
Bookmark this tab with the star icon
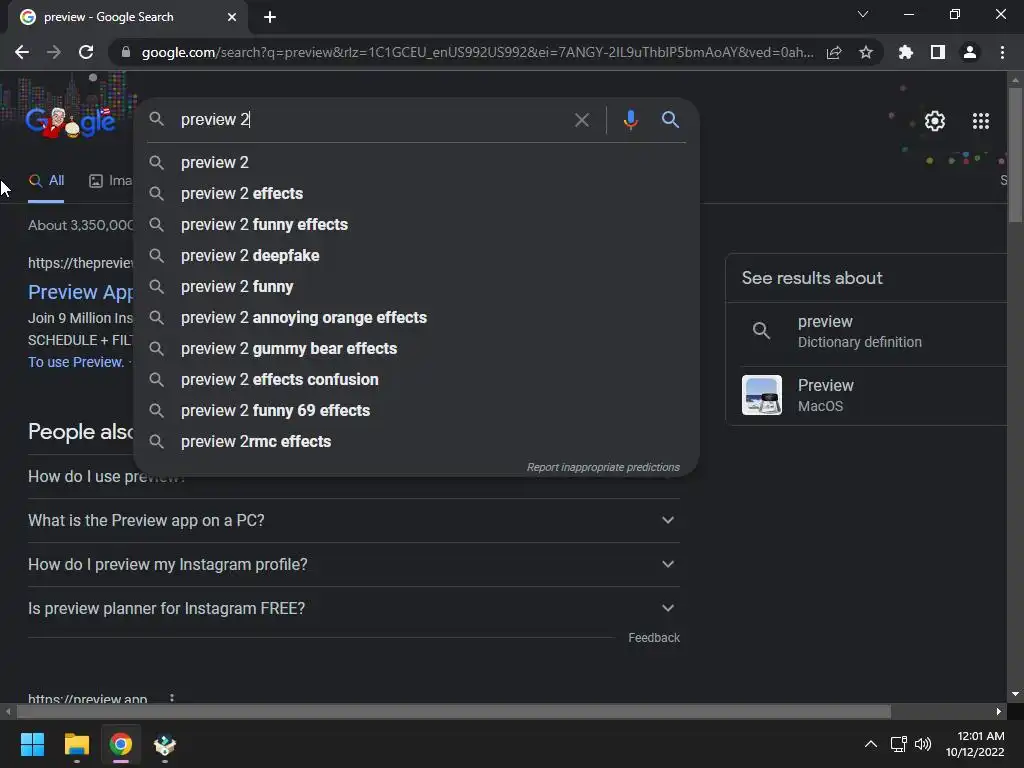coord(866,52)
